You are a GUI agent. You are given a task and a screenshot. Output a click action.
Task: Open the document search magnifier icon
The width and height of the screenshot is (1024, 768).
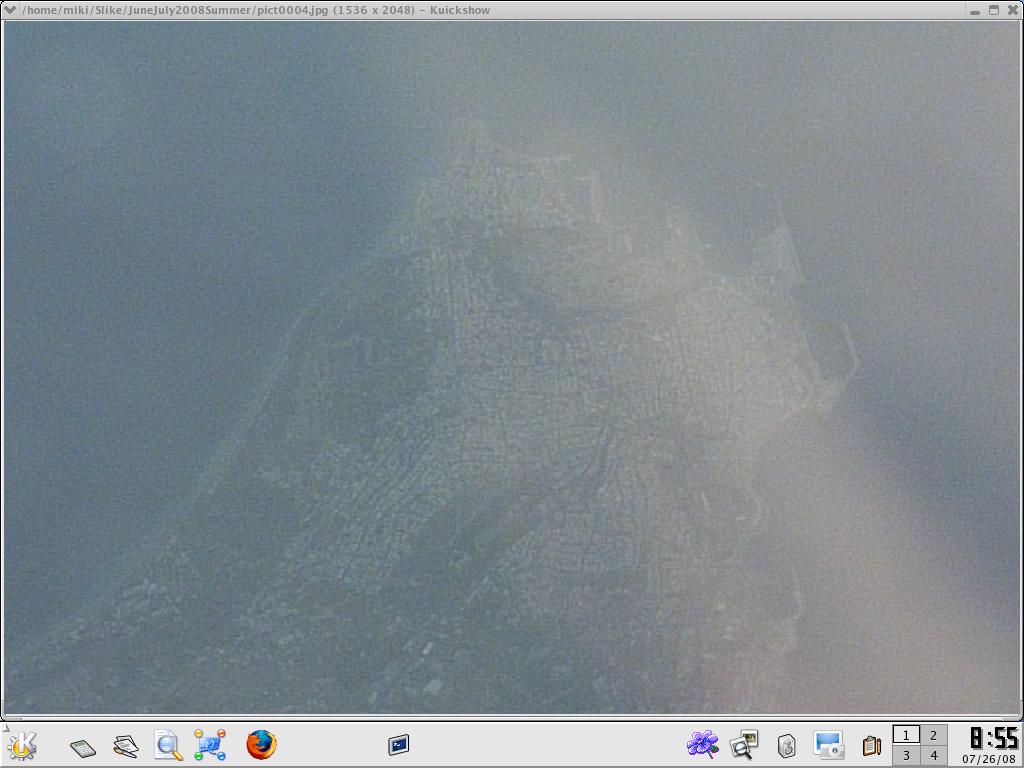click(168, 745)
